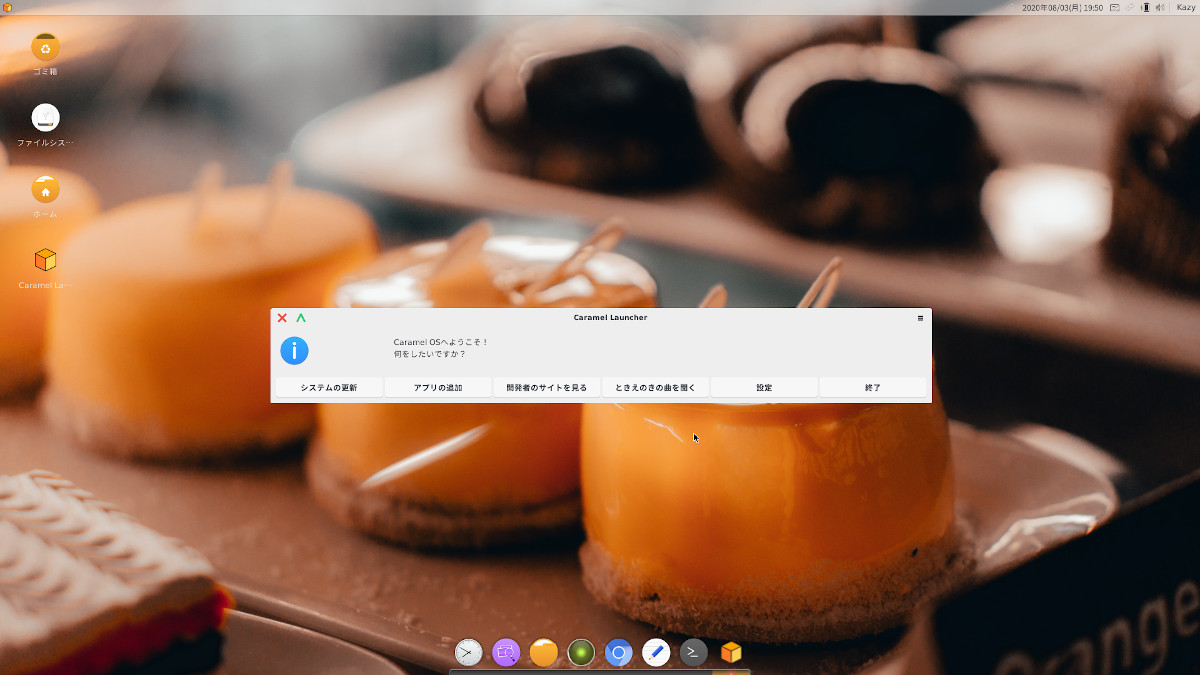1200x675 pixels.
Task: Open the text editor from the dock
Action: point(656,653)
